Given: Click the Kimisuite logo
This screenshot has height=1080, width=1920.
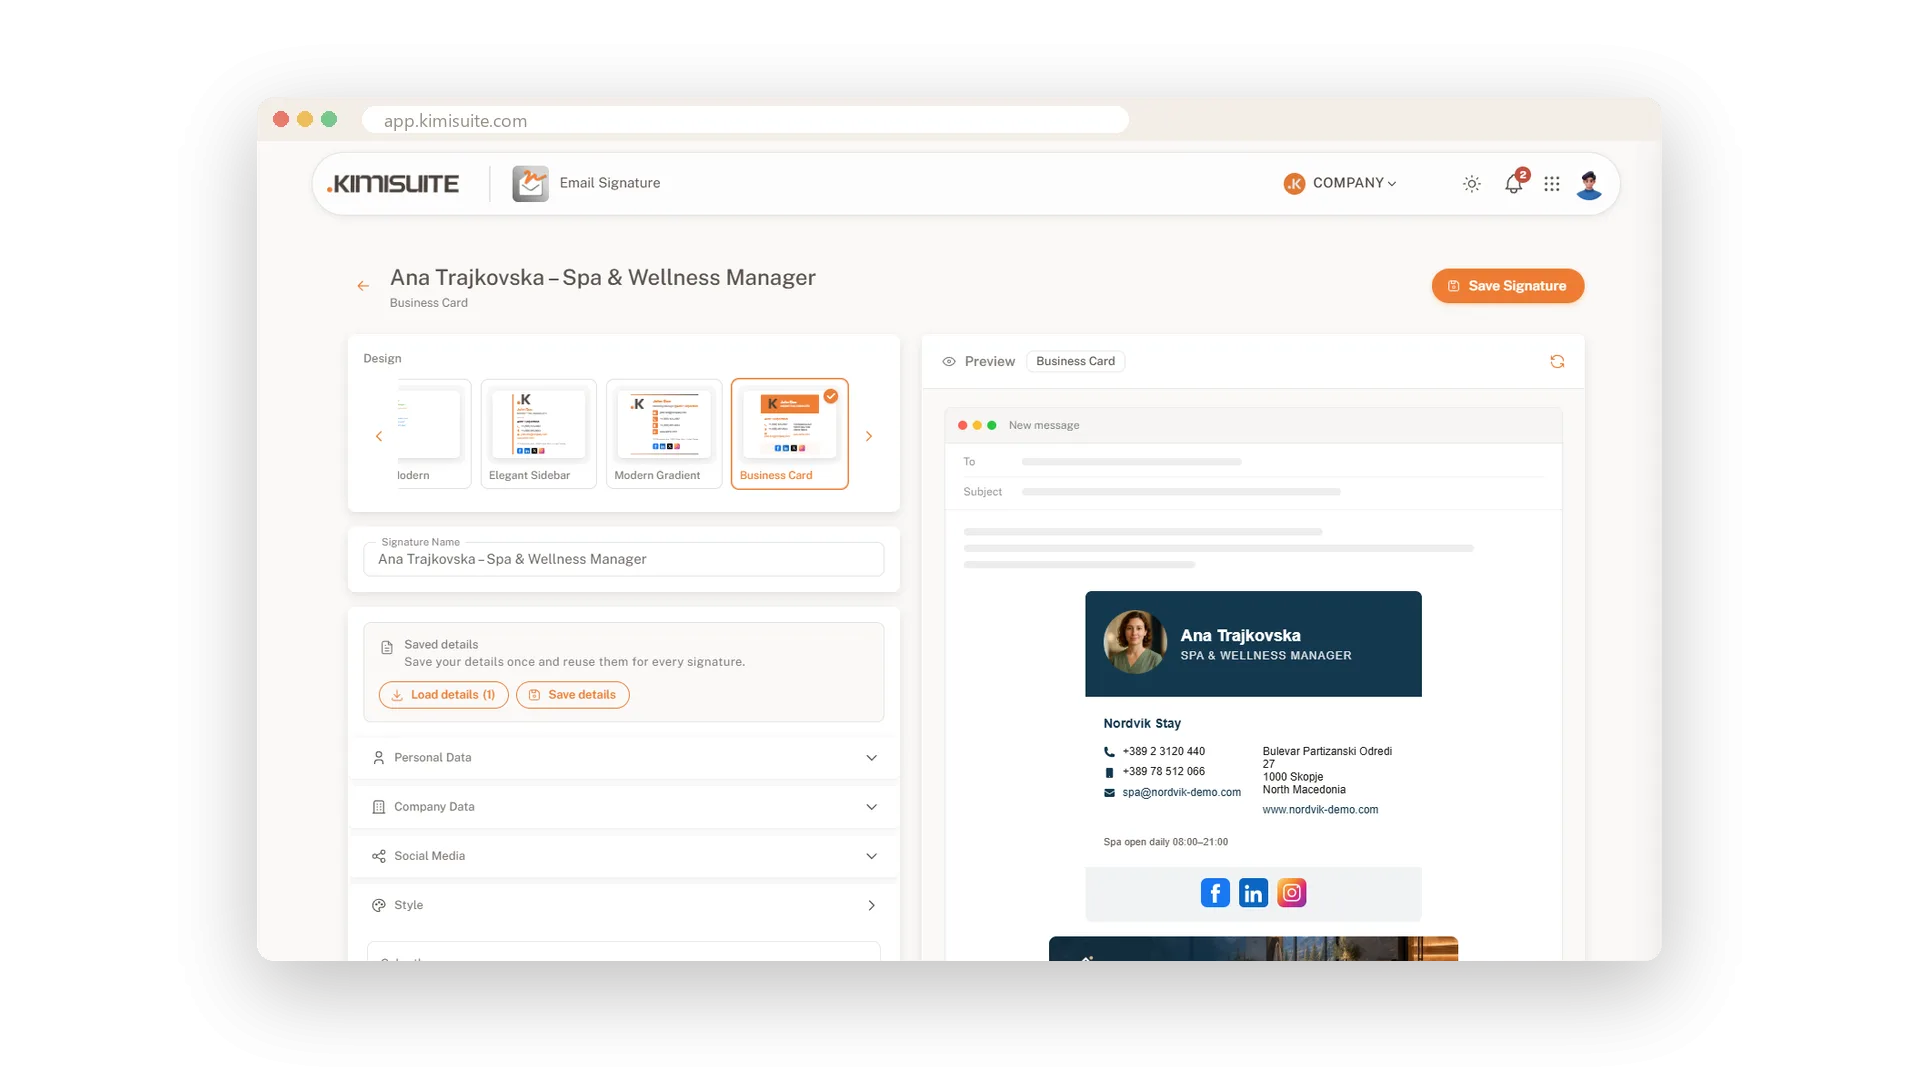Looking at the screenshot, I should coord(393,184).
